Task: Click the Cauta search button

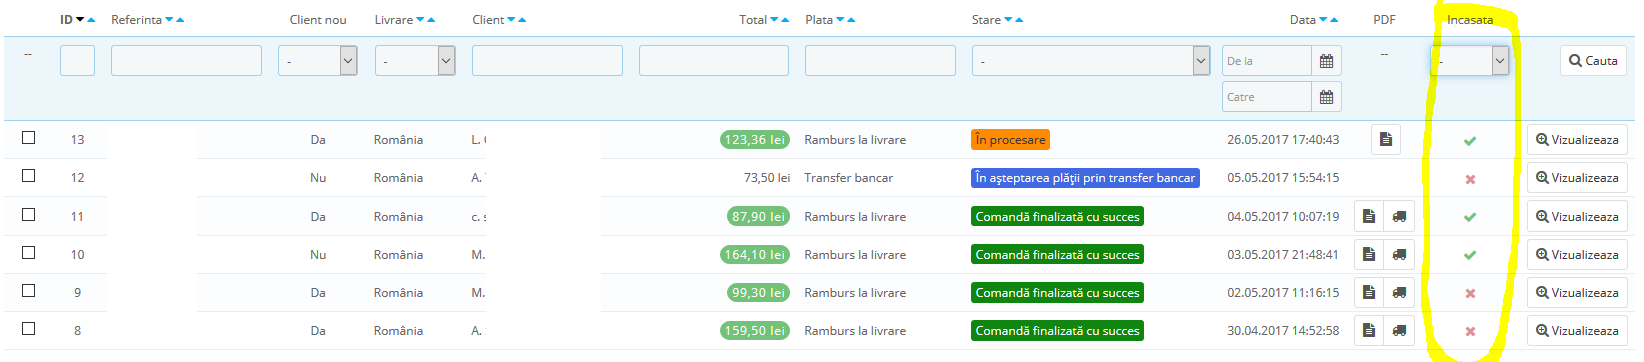Action: 1592,61
